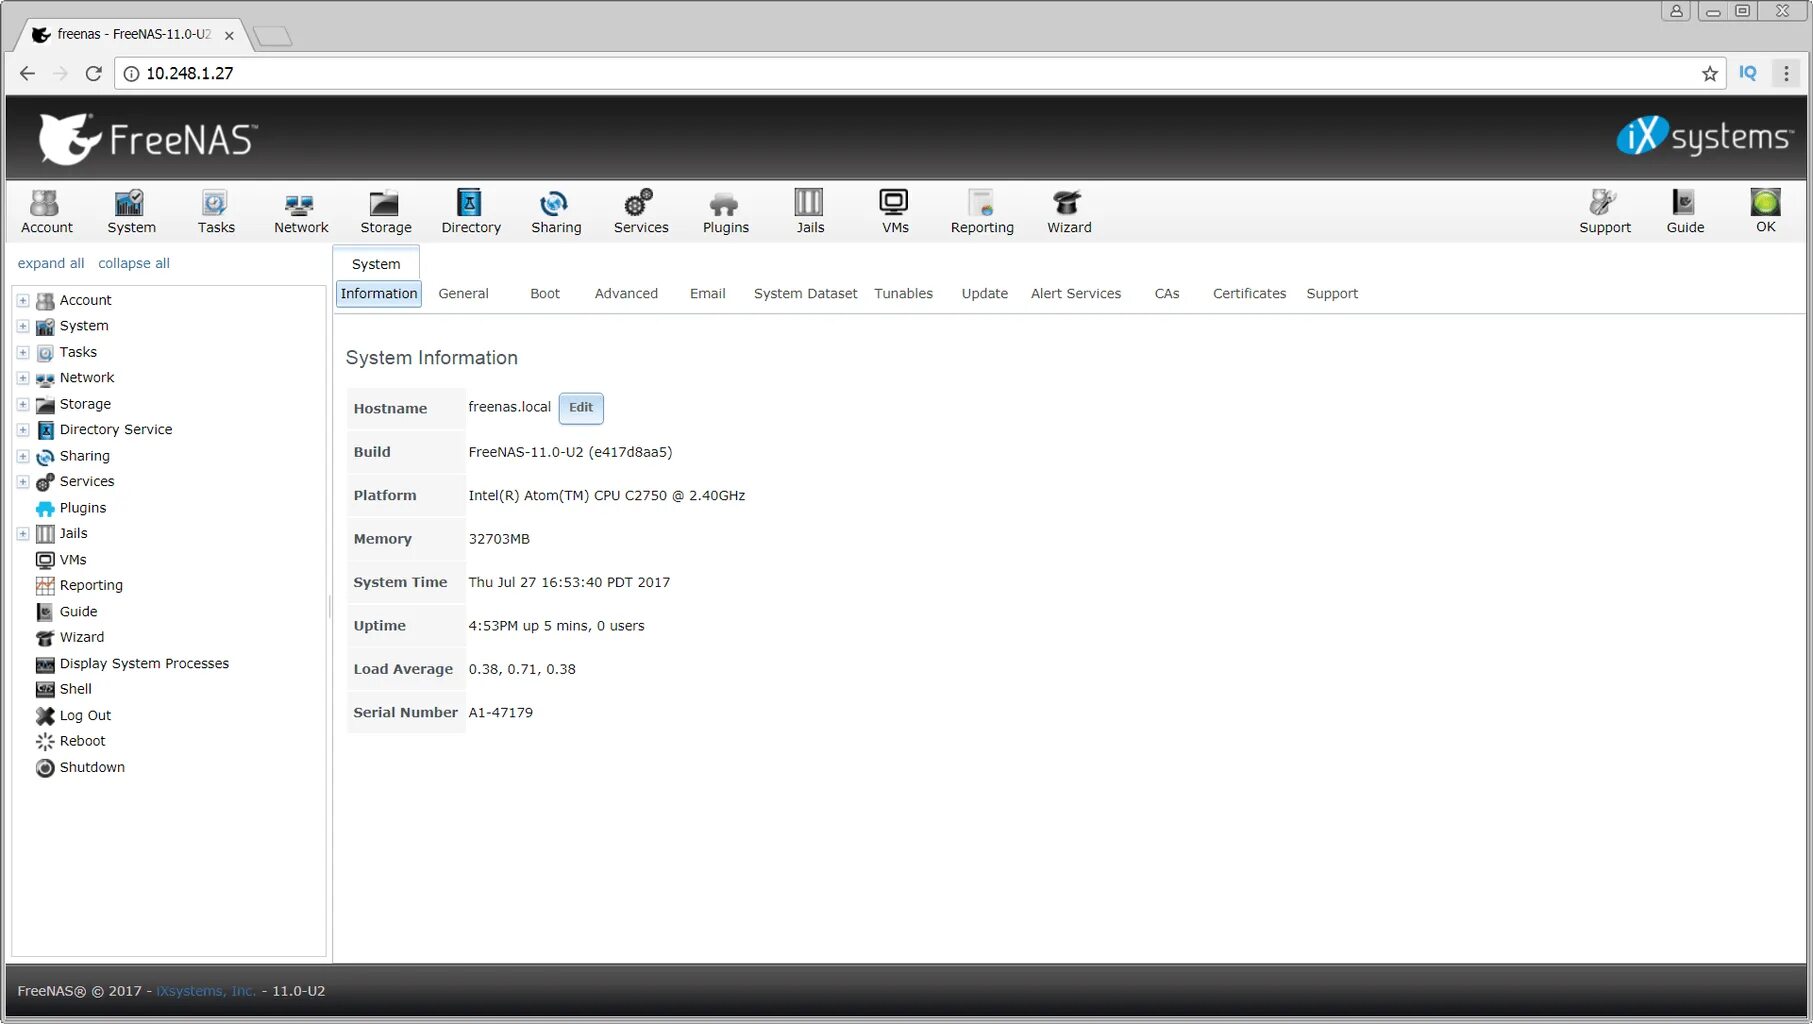Screen dimensions: 1813x1024
Task: Expand the System tree node
Action: 23,326
